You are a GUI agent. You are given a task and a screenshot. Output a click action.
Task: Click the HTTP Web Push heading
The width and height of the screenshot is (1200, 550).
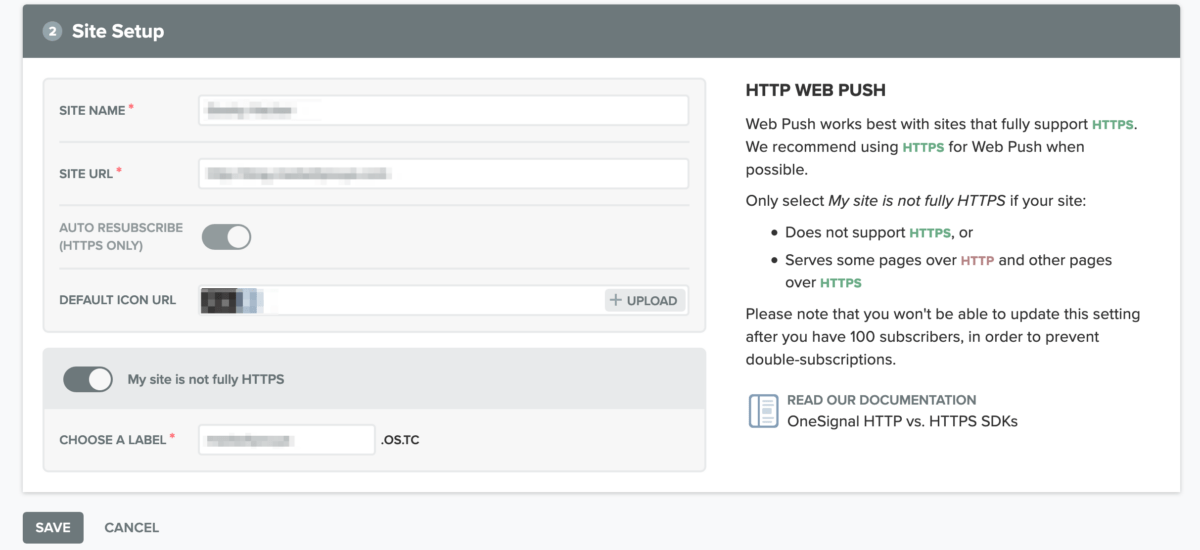click(816, 91)
